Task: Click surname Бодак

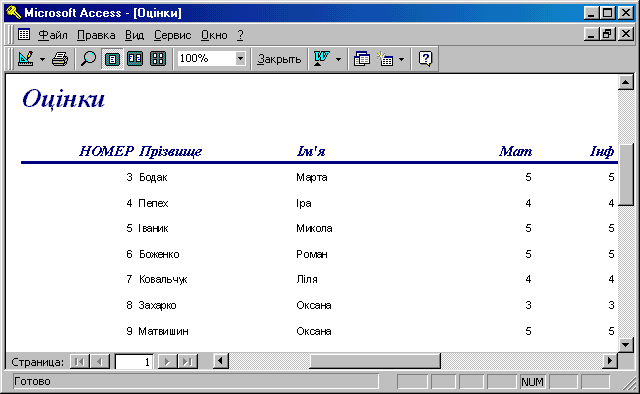Action: coord(153,178)
